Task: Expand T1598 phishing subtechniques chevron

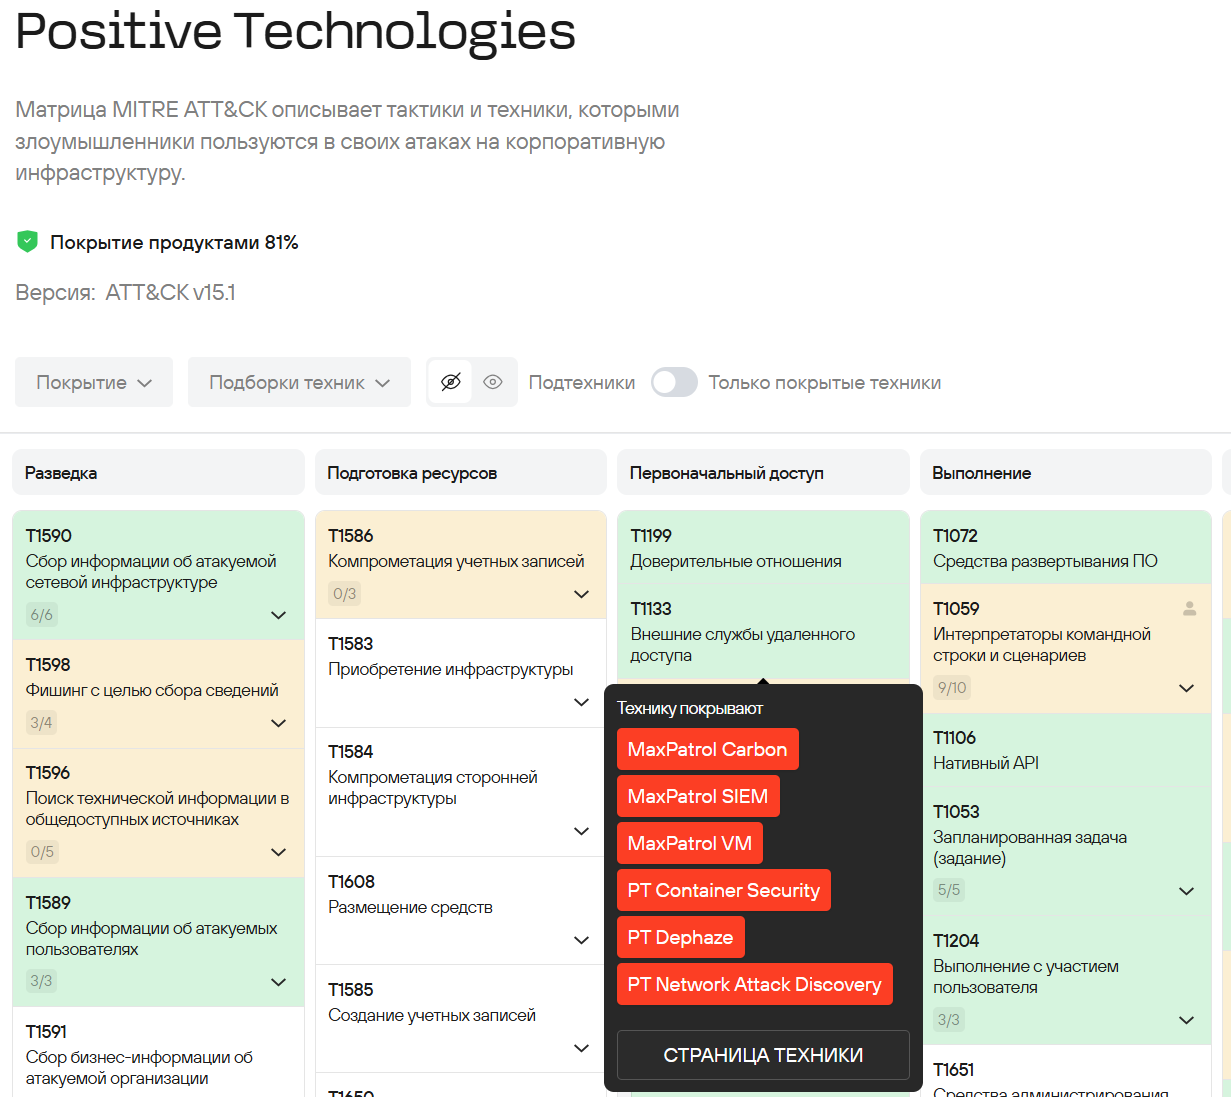Action: point(279,723)
